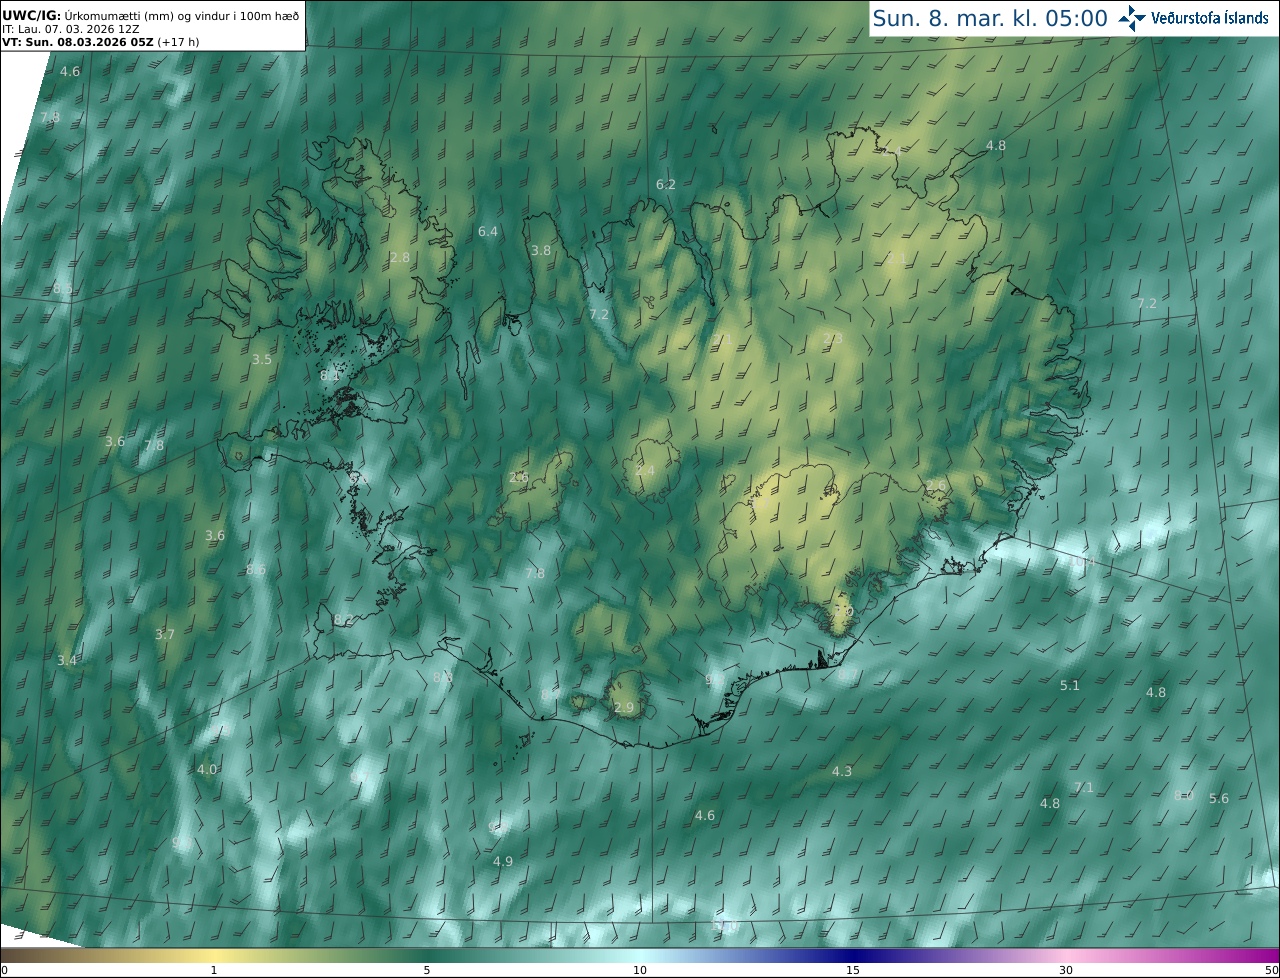Click the 2.8 value in the Westfjords

click(x=400, y=257)
